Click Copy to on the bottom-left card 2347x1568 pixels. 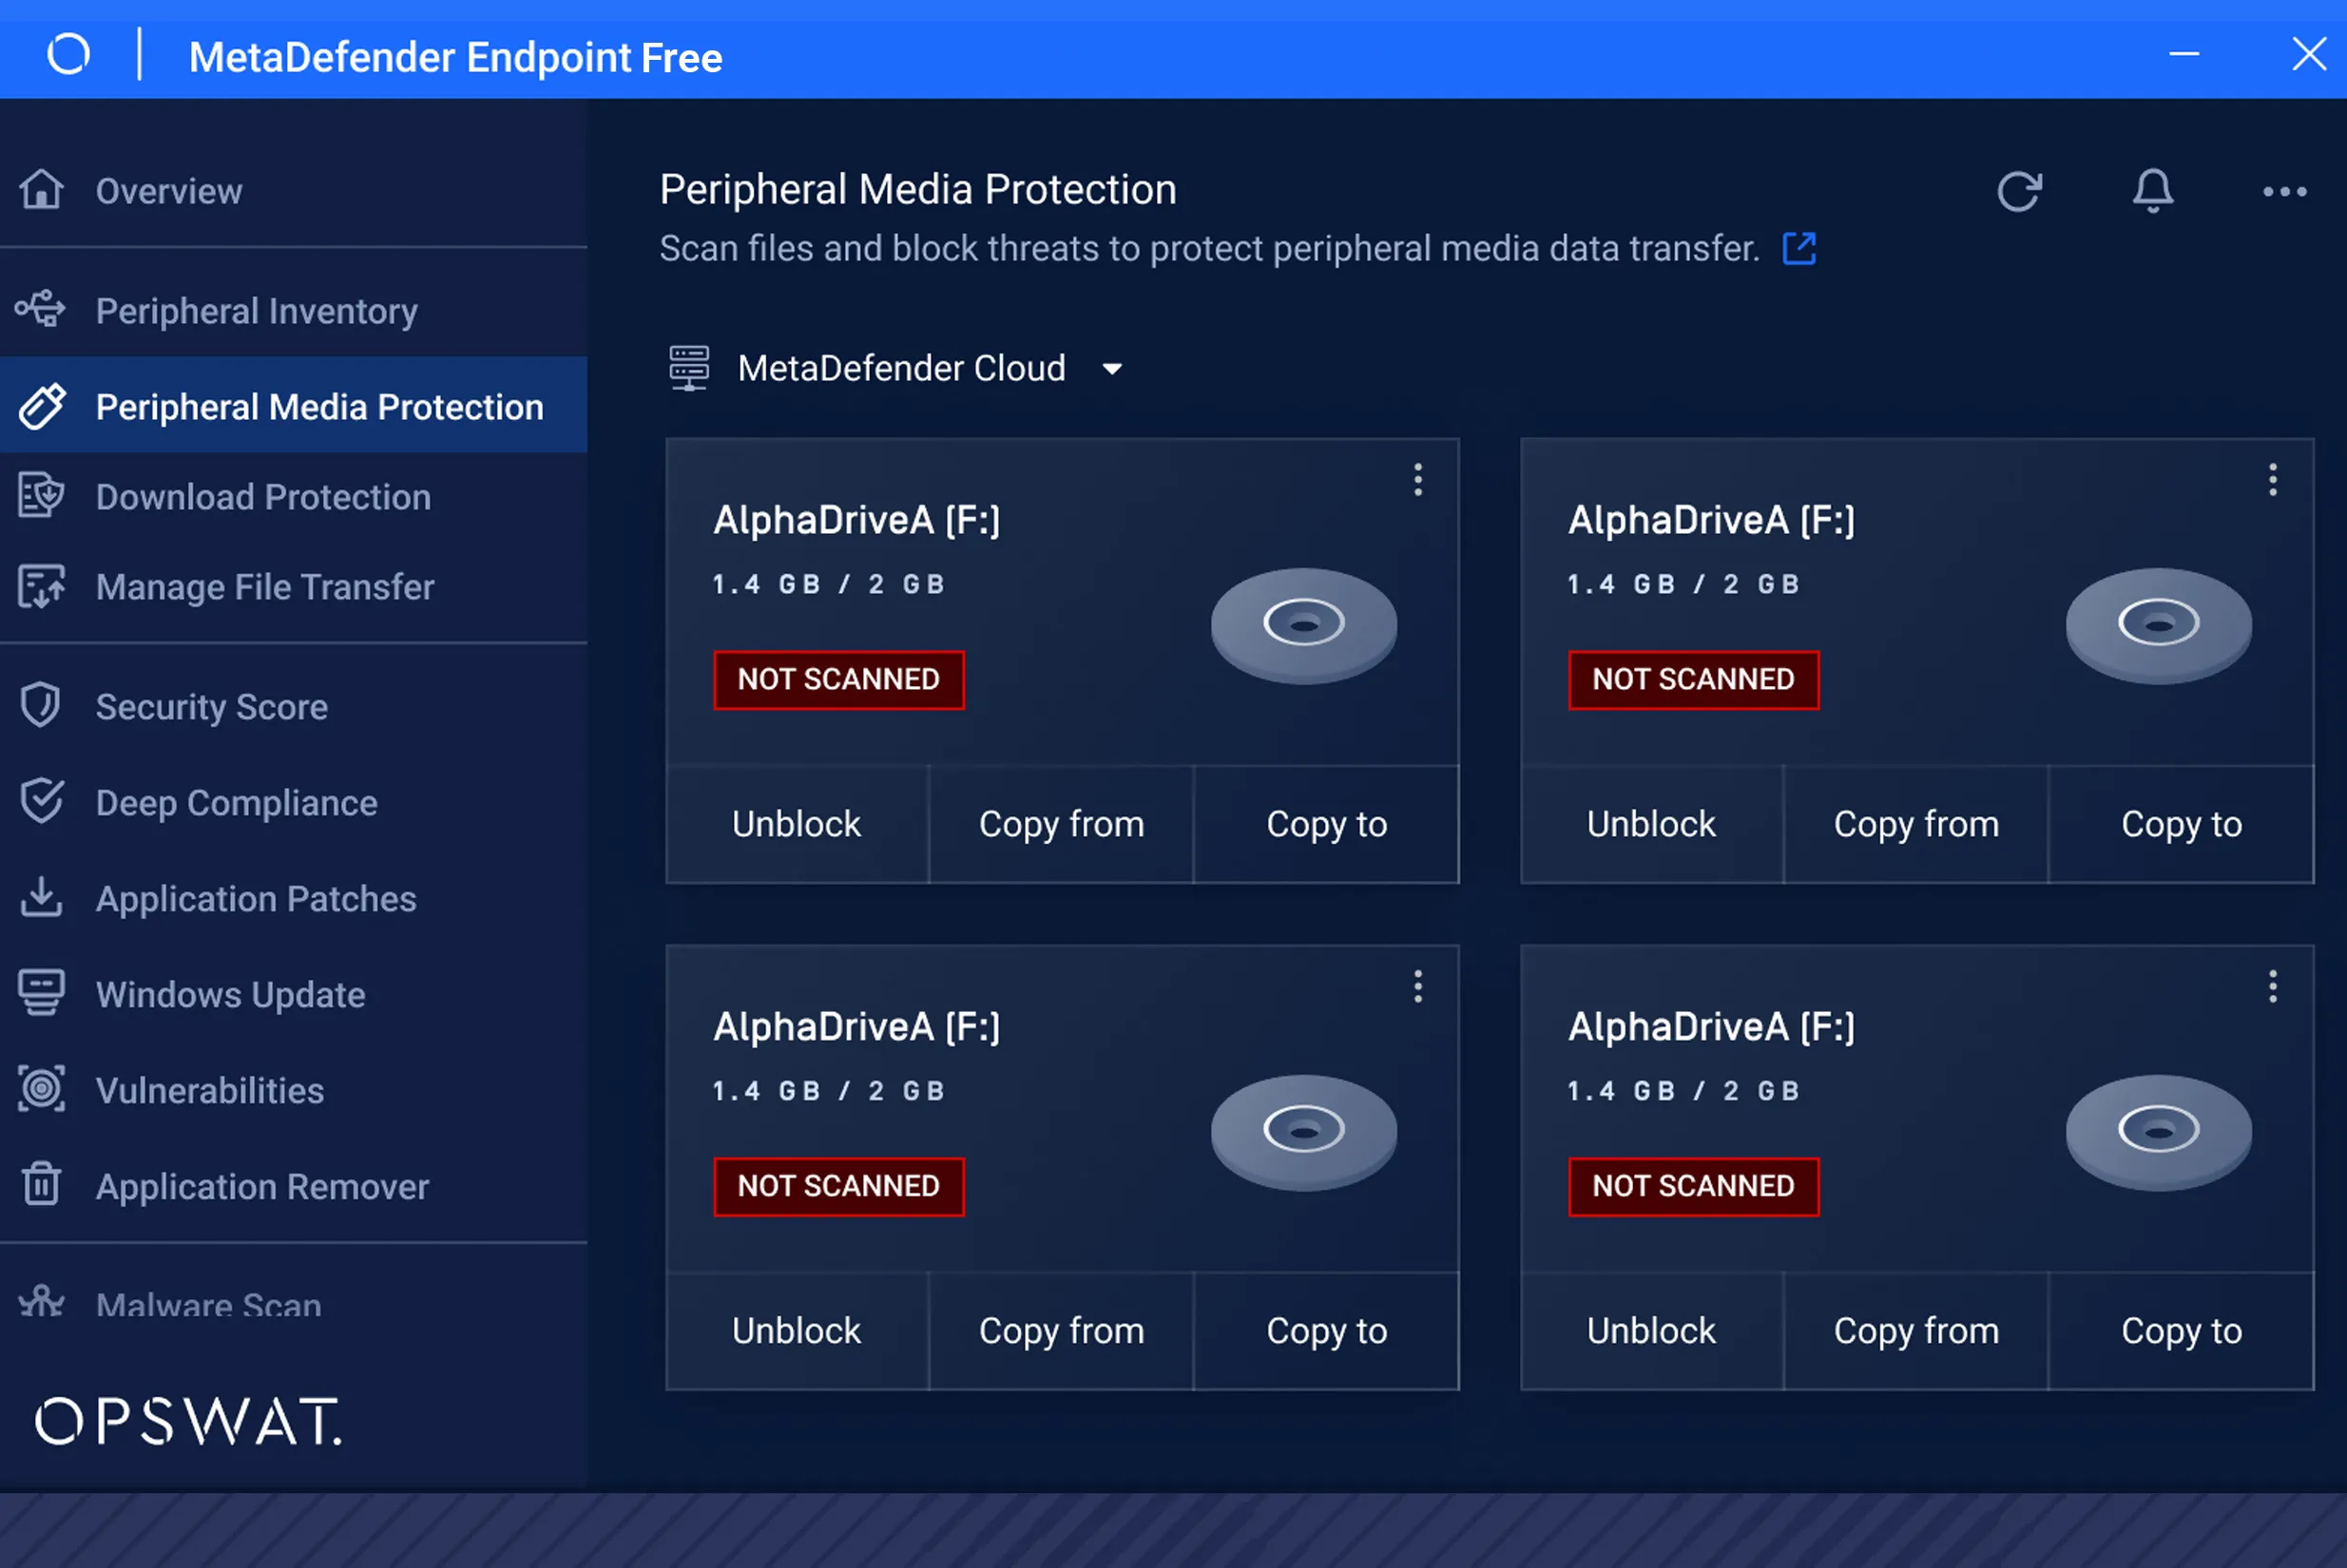(x=1326, y=1331)
